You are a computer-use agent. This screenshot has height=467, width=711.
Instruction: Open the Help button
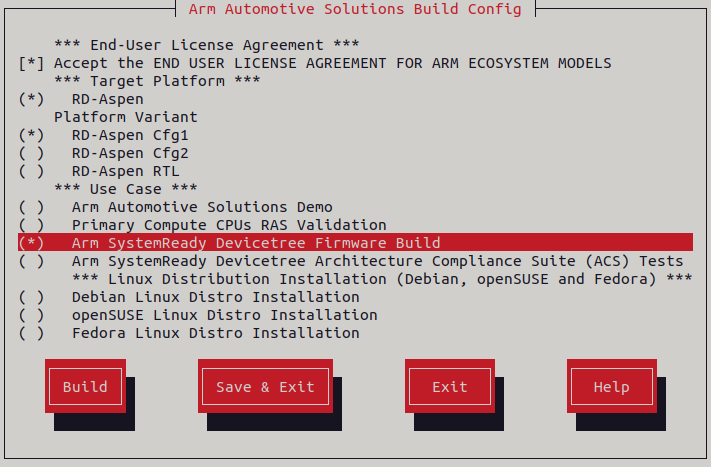click(612, 386)
